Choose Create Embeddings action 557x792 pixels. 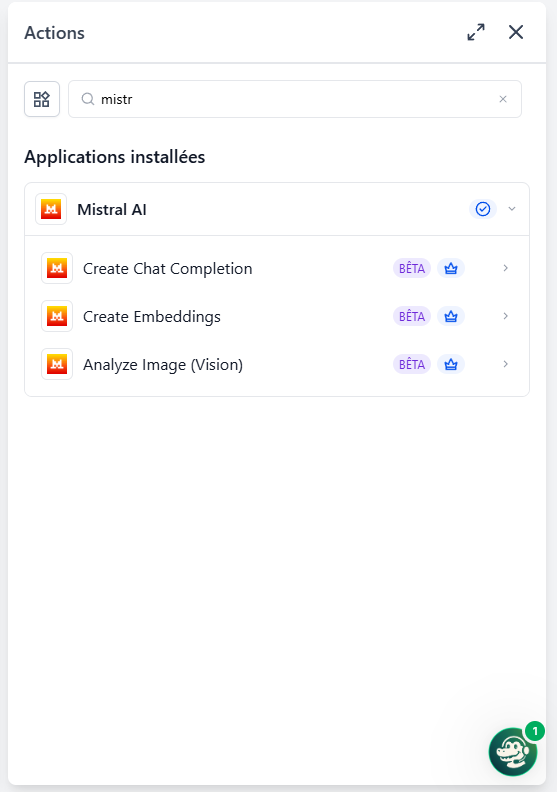pyautogui.click(x=277, y=316)
